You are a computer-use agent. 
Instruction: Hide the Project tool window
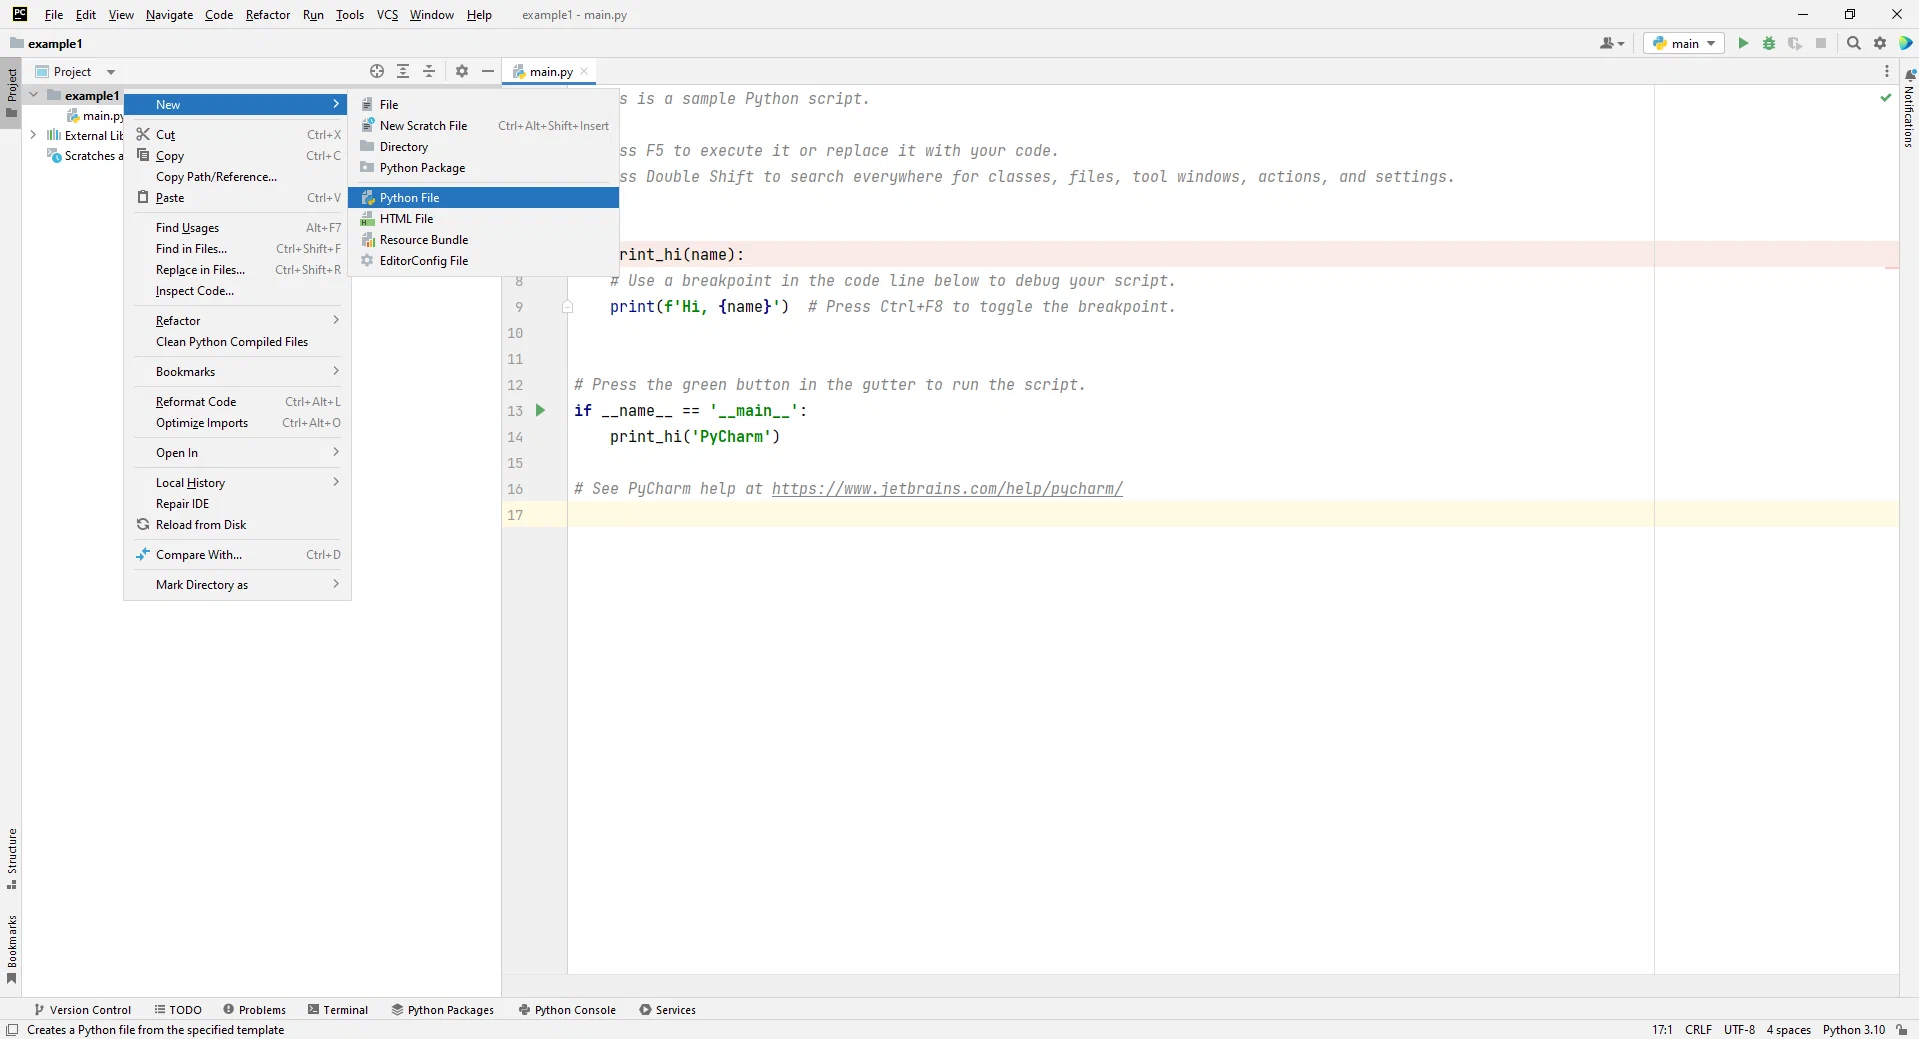coord(488,71)
